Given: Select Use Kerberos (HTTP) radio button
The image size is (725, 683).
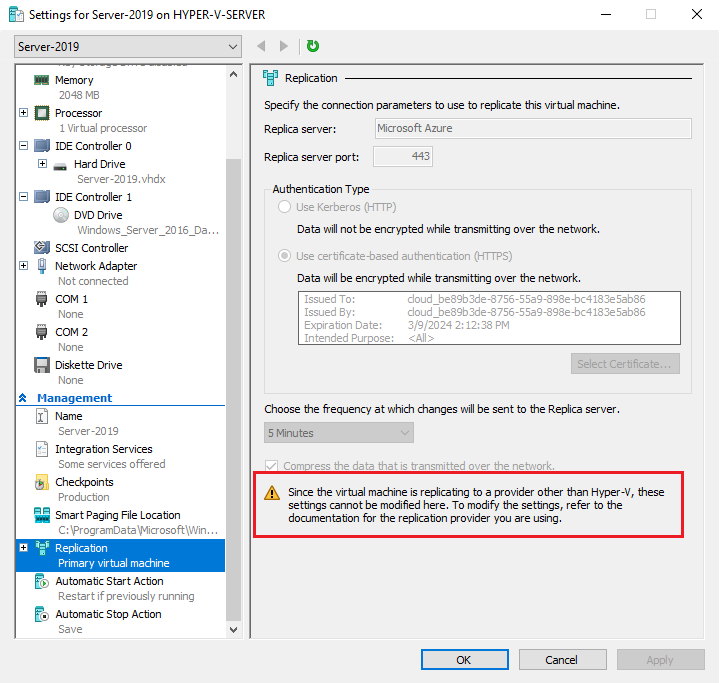Looking at the screenshot, I should coord(284,207).
